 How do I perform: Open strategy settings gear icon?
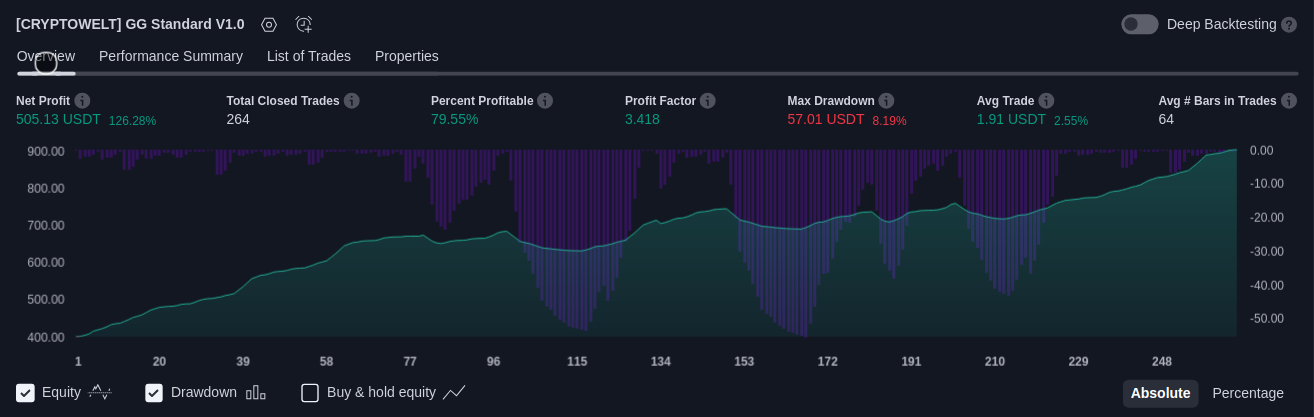click(x=269, y=25)
